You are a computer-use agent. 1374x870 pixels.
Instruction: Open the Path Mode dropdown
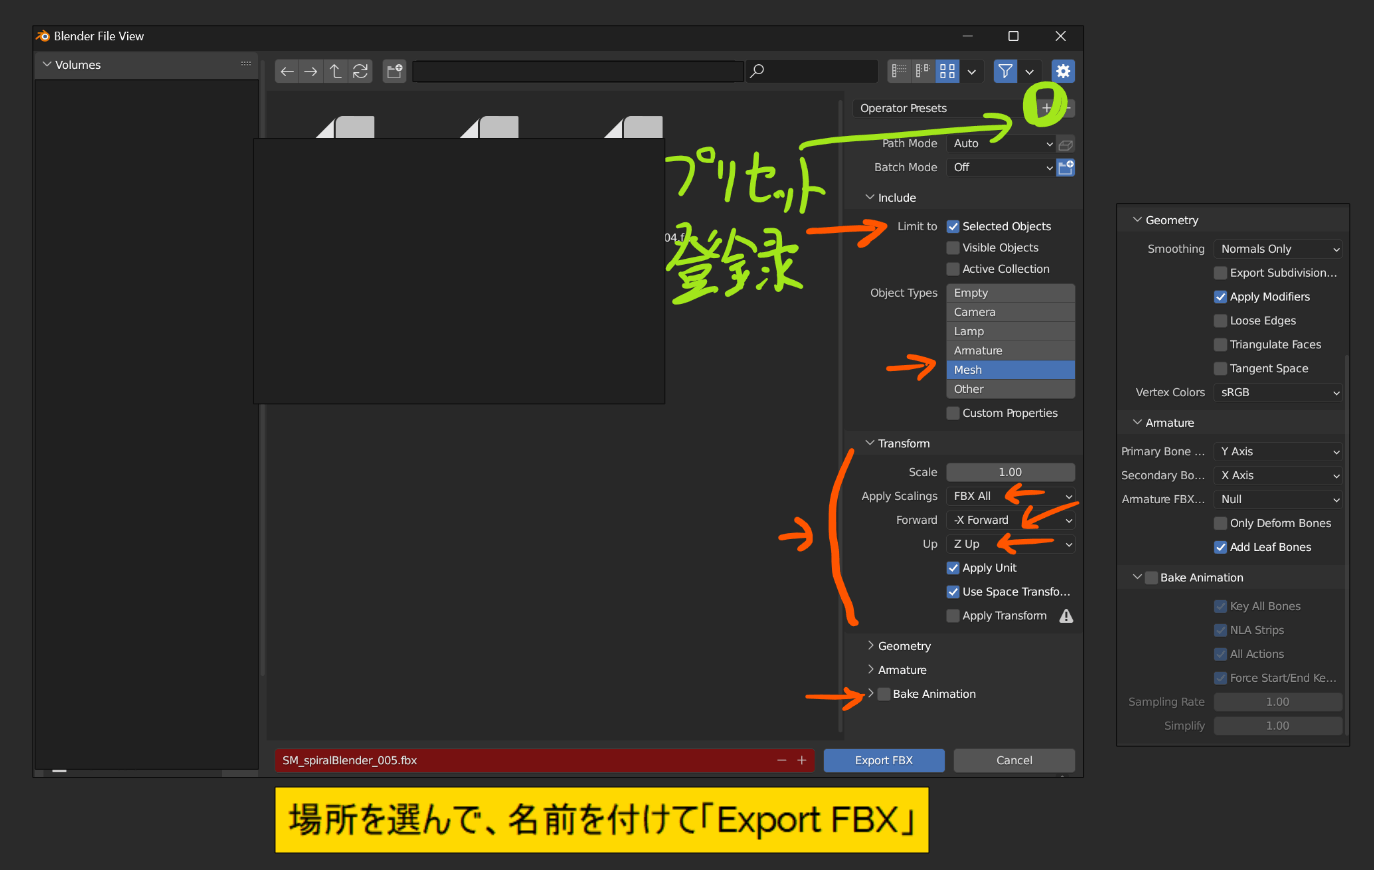[1001, 144]
